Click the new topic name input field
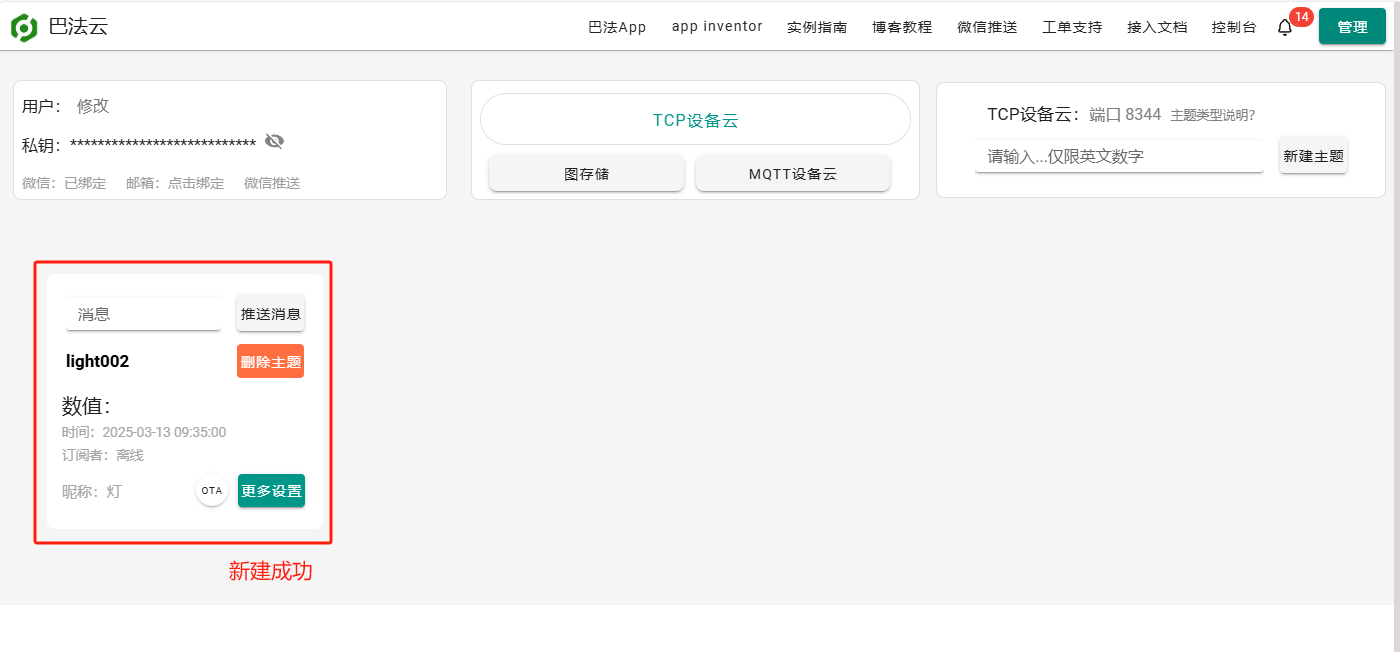 pos(1119,156)
